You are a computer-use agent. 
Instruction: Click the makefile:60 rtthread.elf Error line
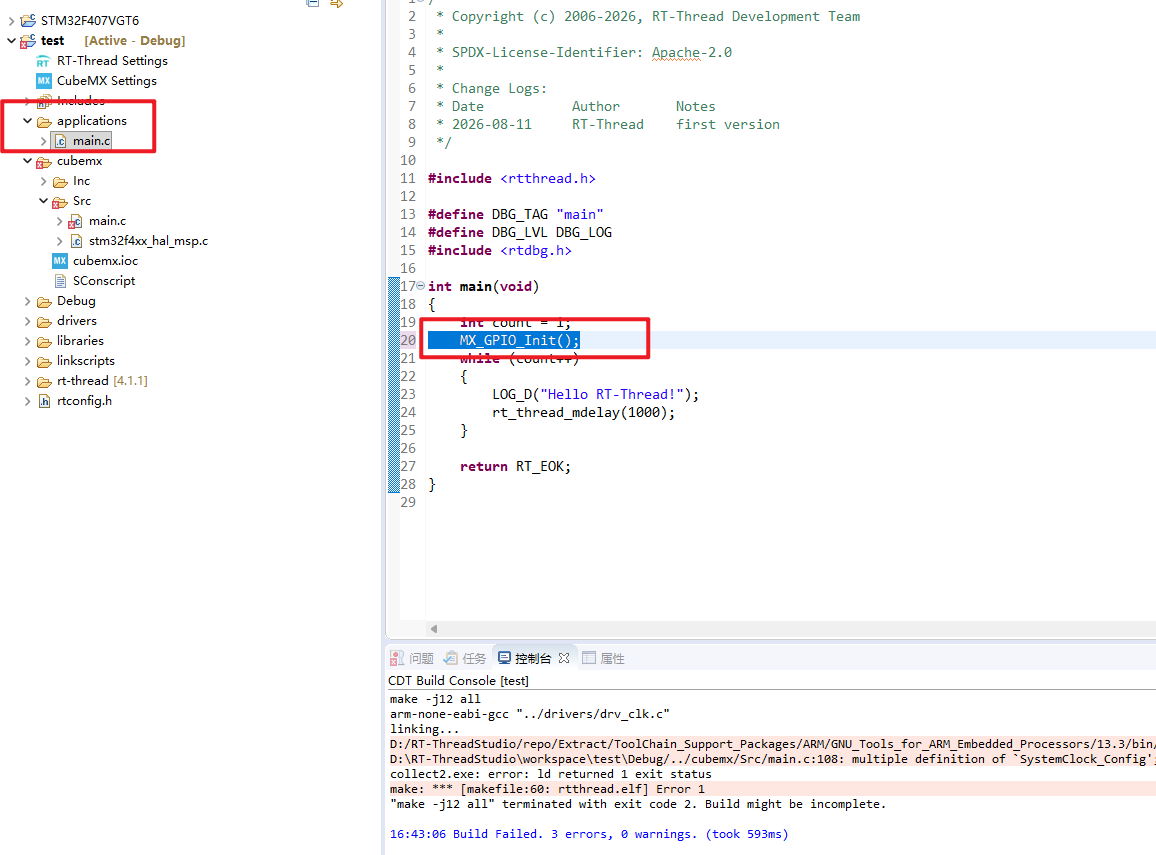[547, 789]
